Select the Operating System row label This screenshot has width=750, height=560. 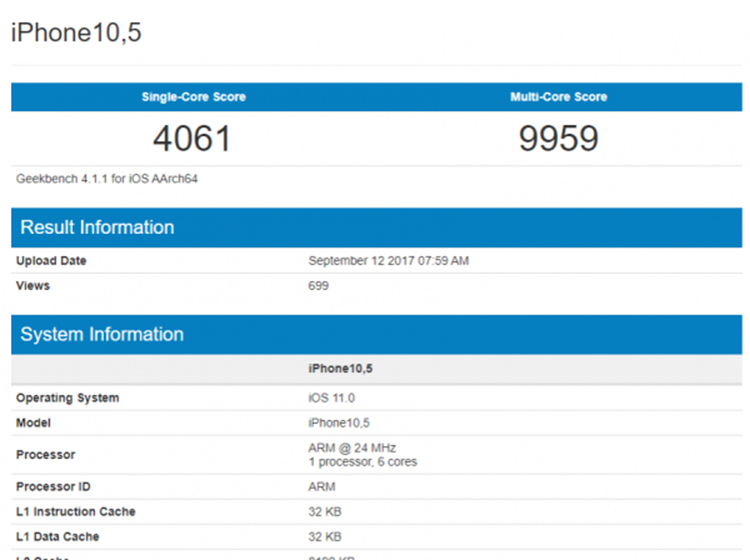[x=67, y=398]
